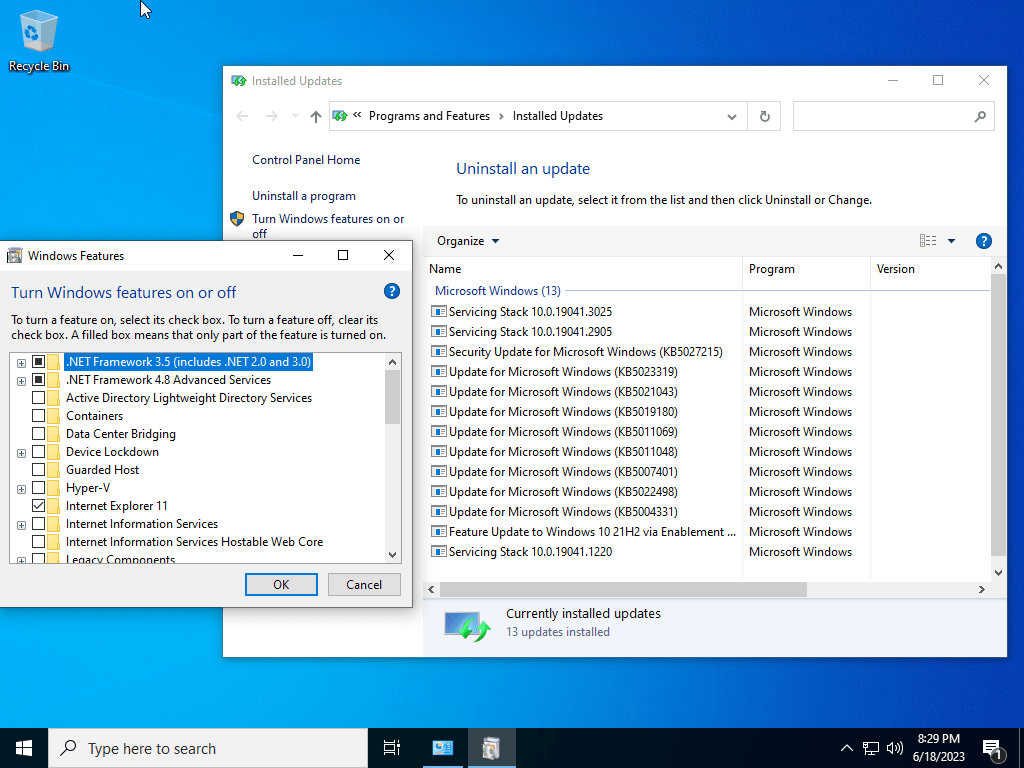Switch to the Control Panel taskbar app
The width and height of the screenshot is (1024, 768).
[443, 748]
